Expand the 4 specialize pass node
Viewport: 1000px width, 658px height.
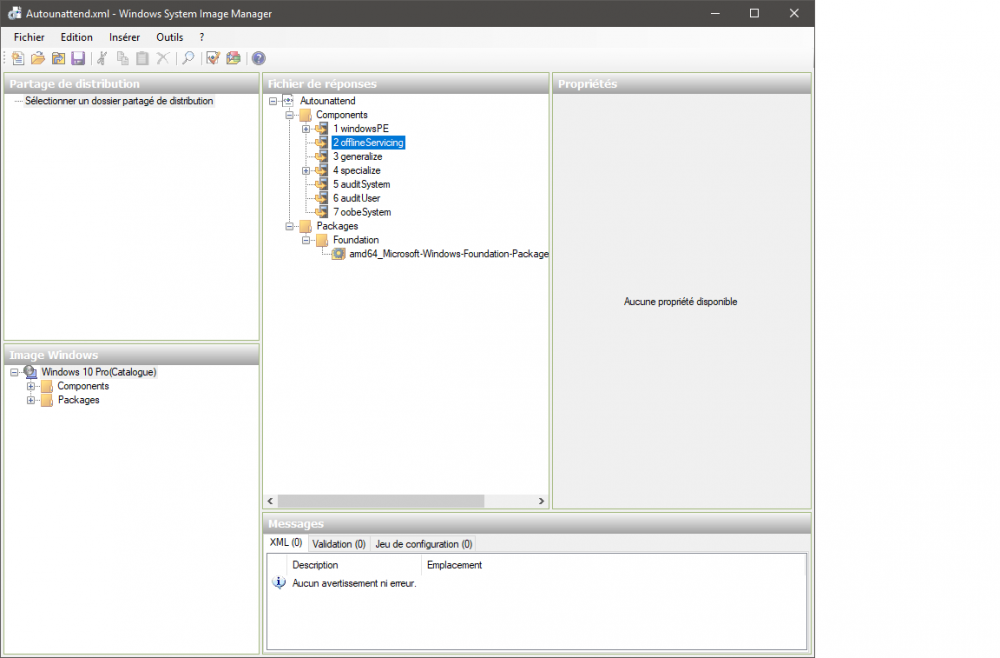306,171
